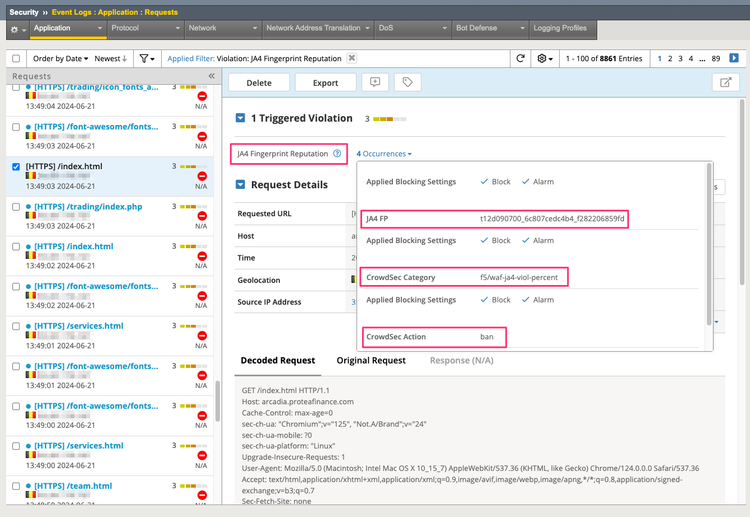Open the Order by Date dropdown
Viewport: 750px width, 517px height.
tap(62, 59)
